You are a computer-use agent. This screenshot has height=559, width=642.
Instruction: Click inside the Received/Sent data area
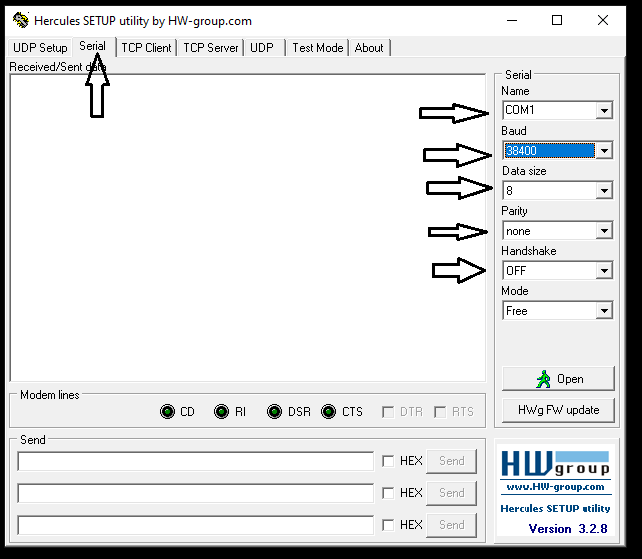pos(248,228)
